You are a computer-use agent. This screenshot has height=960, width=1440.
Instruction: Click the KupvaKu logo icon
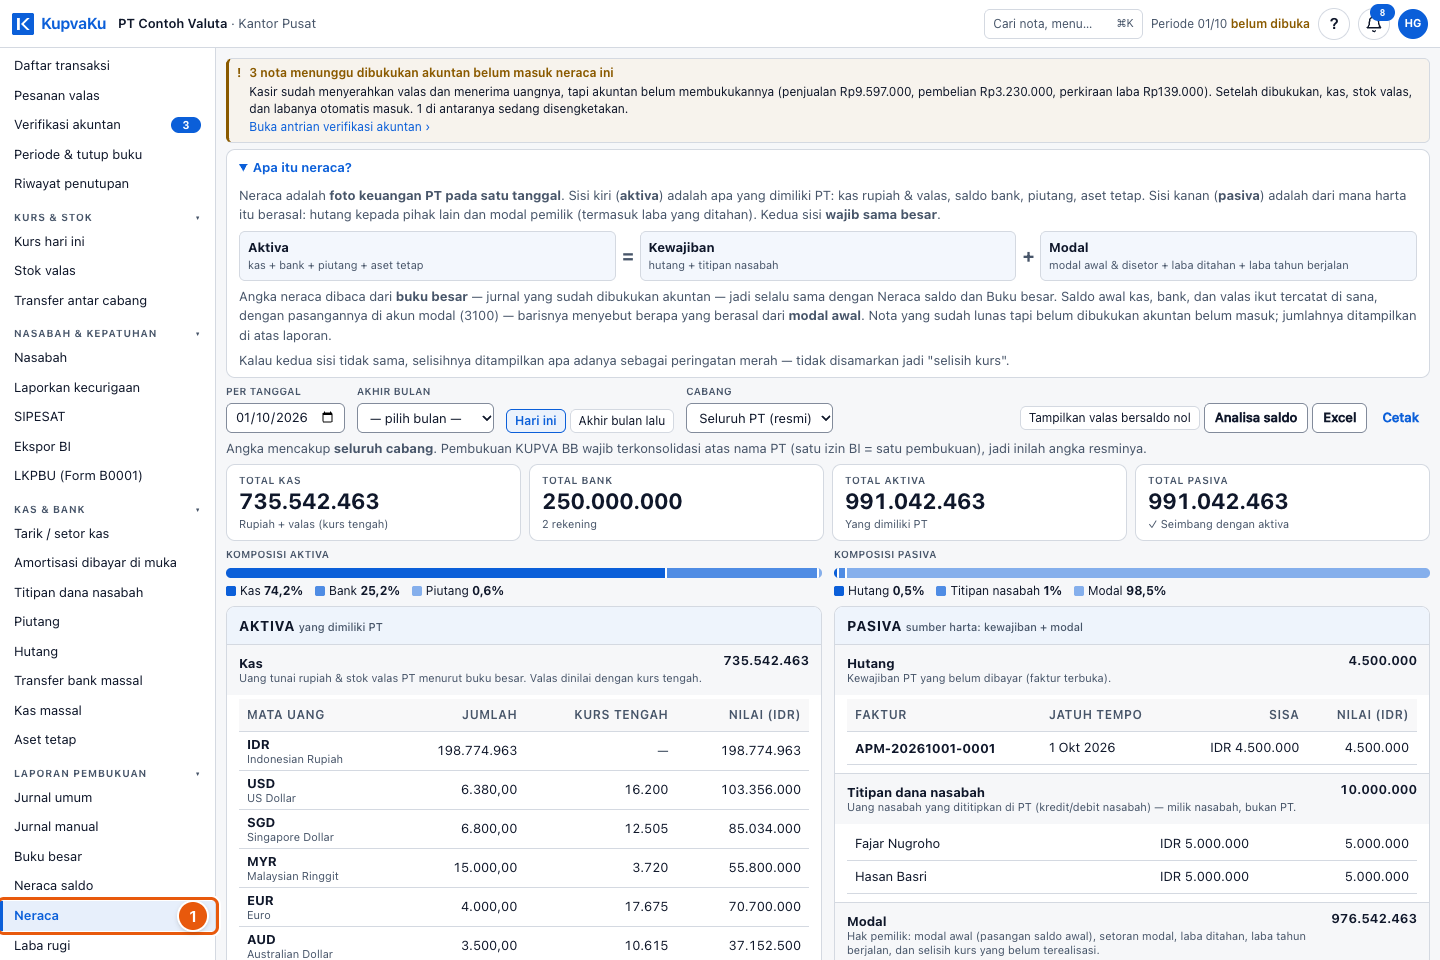[22, 23]
